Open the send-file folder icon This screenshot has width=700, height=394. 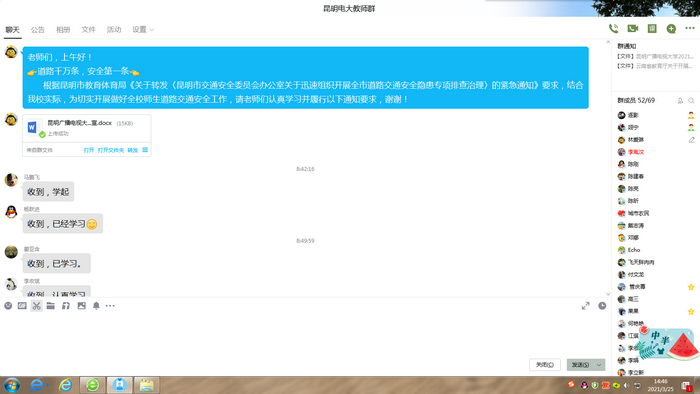[x=51, y=306]
